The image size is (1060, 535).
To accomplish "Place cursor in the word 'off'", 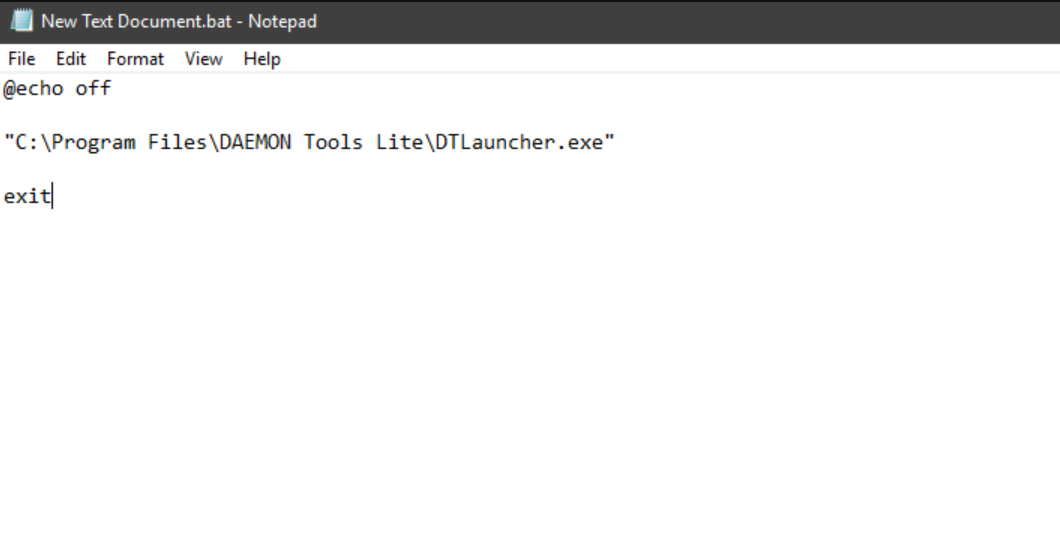I will pos(93,89).
